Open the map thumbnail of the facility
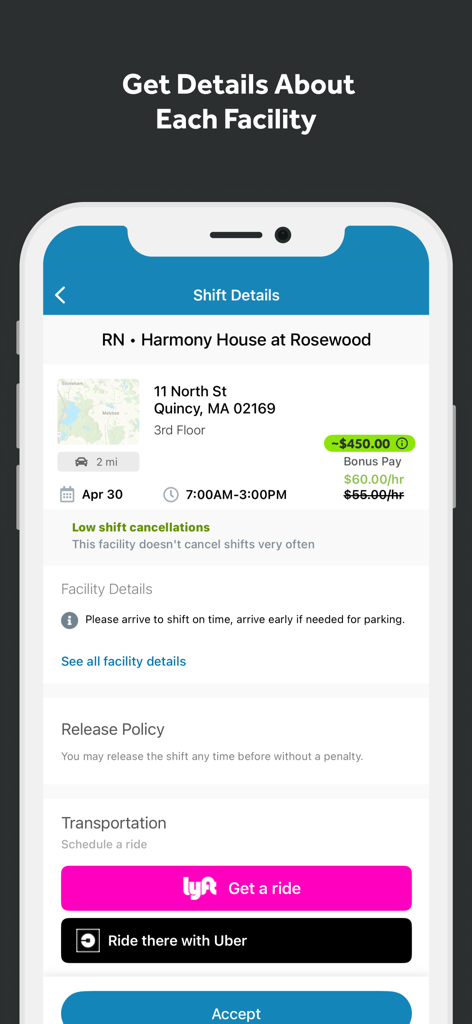This screenshot has height=1024, width=472. click(98, 411)
